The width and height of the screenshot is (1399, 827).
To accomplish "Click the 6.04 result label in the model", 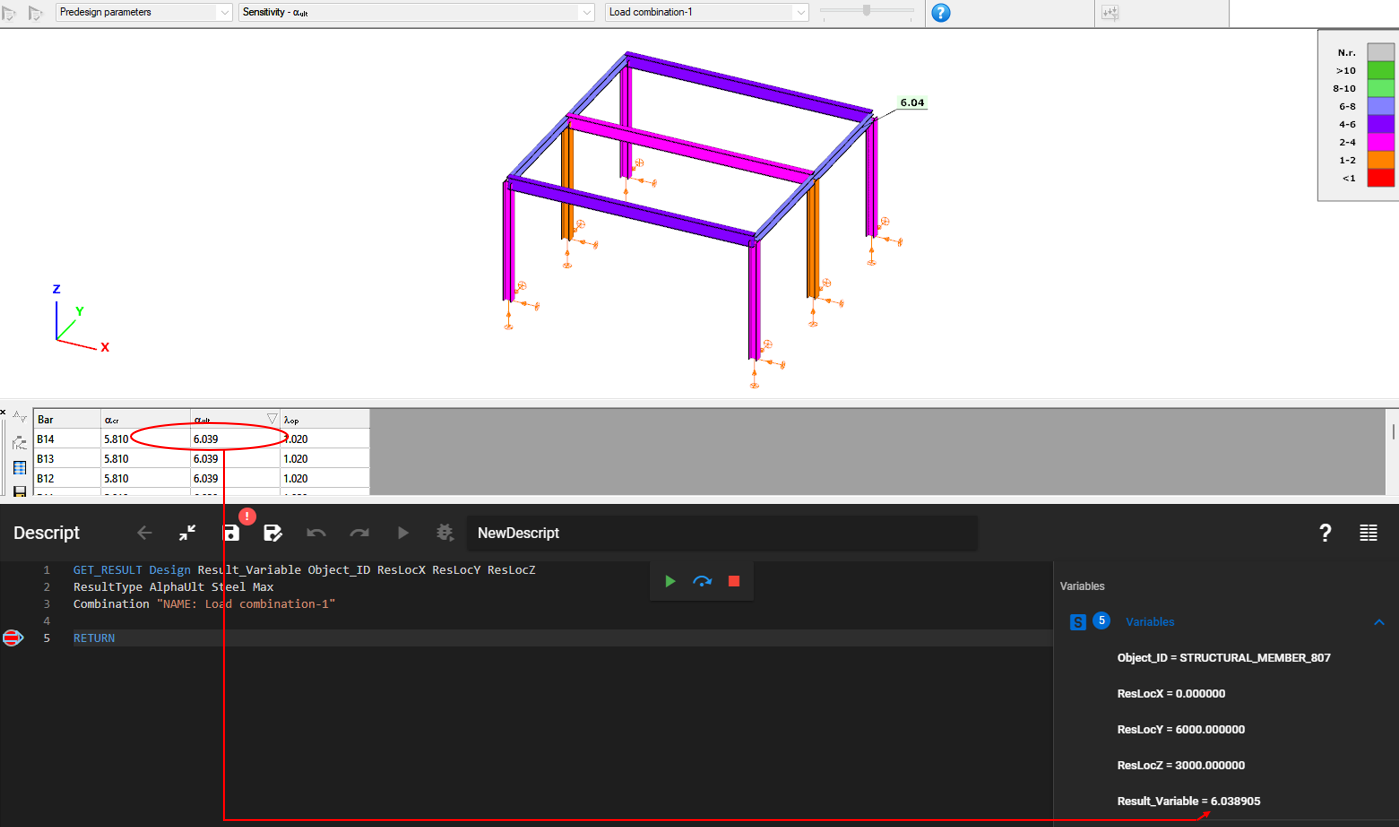I will click(912, 103).
